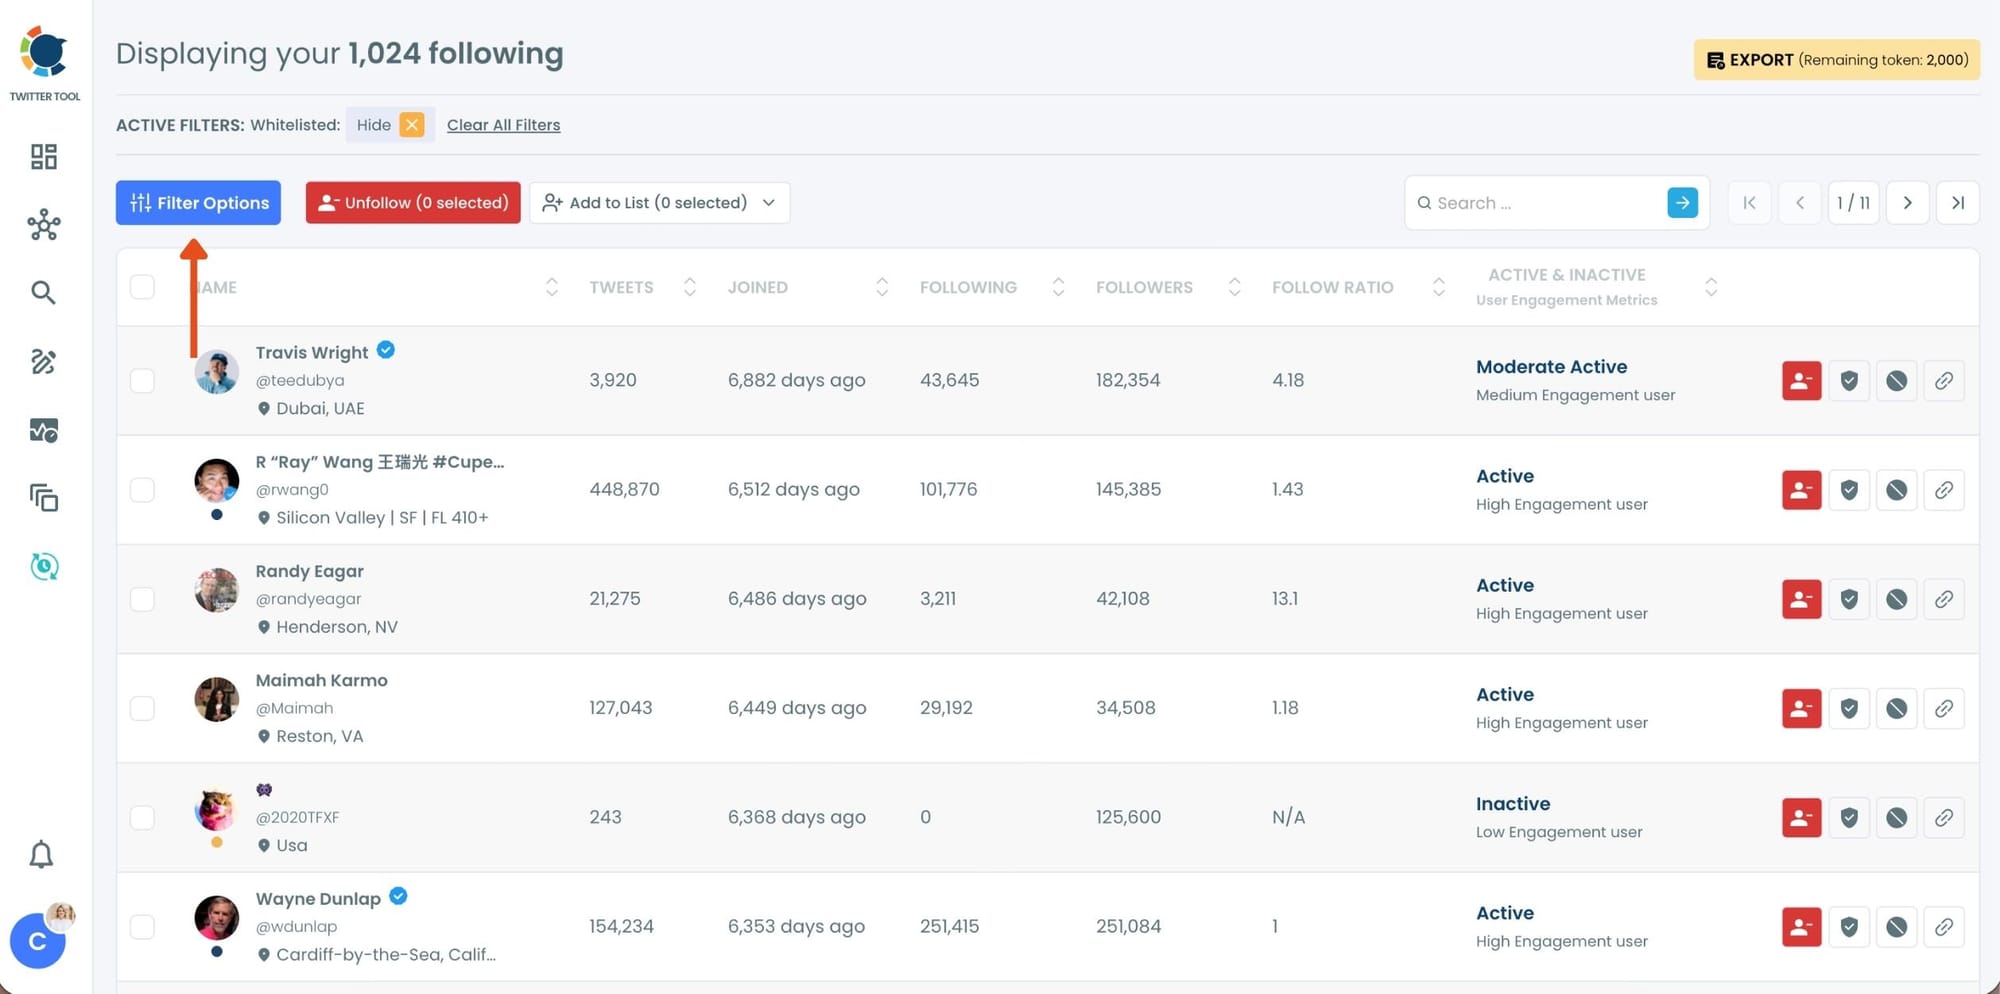2000x994 pixels.
Task: Select the highlighted sync history sidebar icon
Action: pos(43,566)
